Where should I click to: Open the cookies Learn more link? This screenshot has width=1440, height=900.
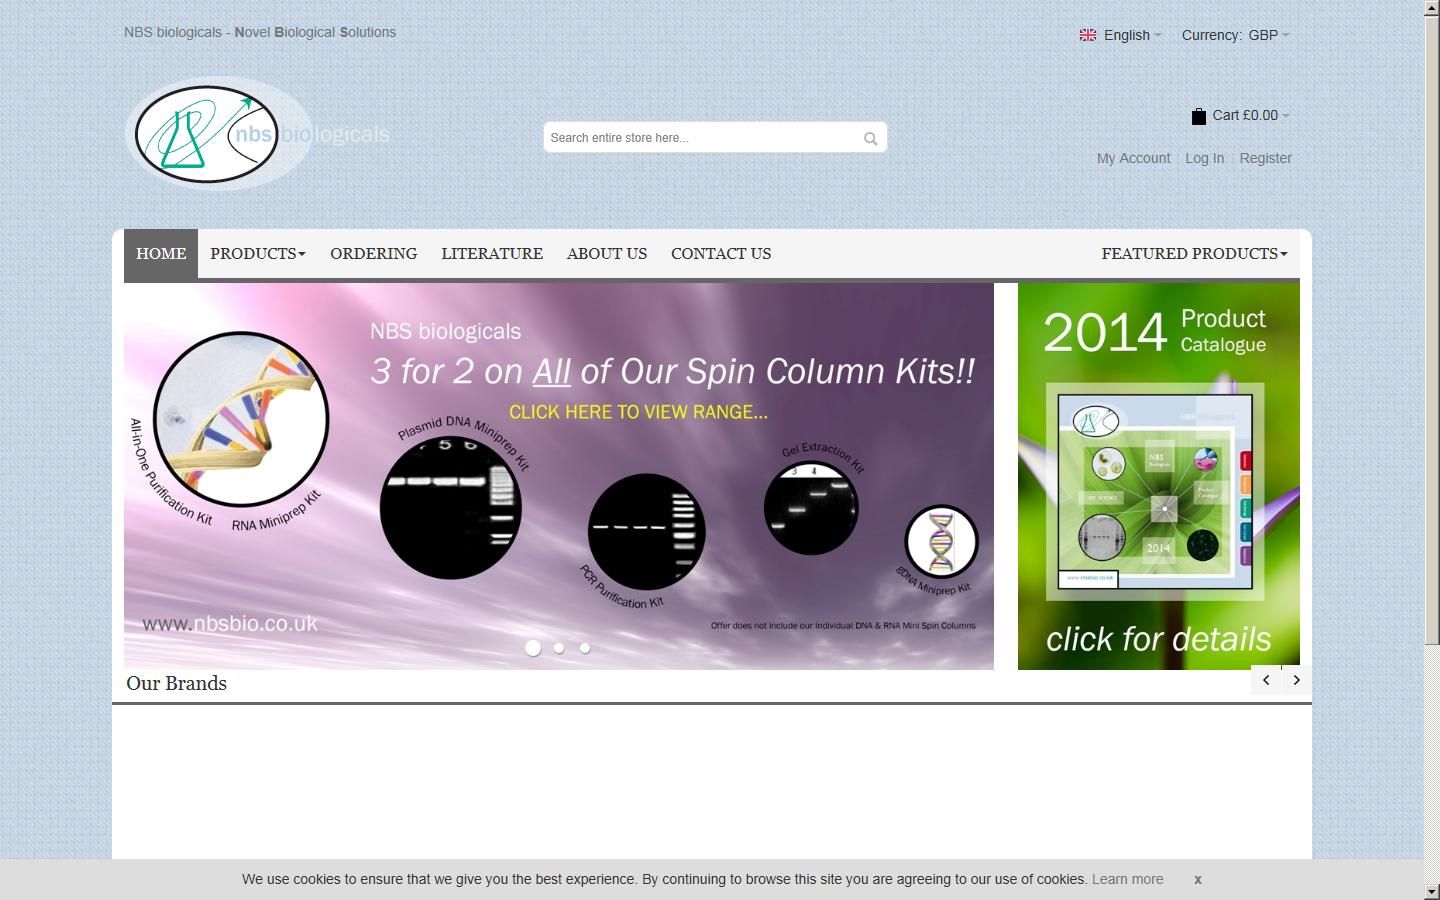coord(1127,880)
